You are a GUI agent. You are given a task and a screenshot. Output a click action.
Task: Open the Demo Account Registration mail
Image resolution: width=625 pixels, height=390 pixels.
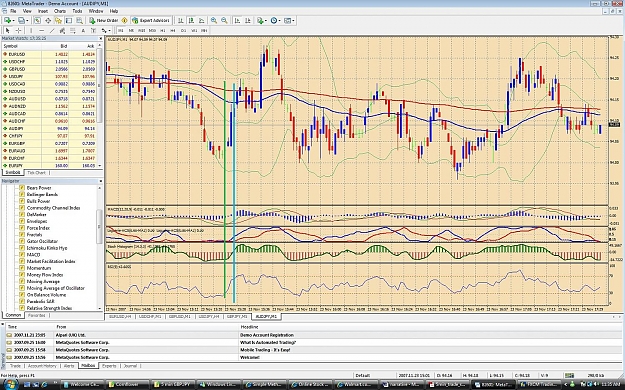(x=267, y=335)
